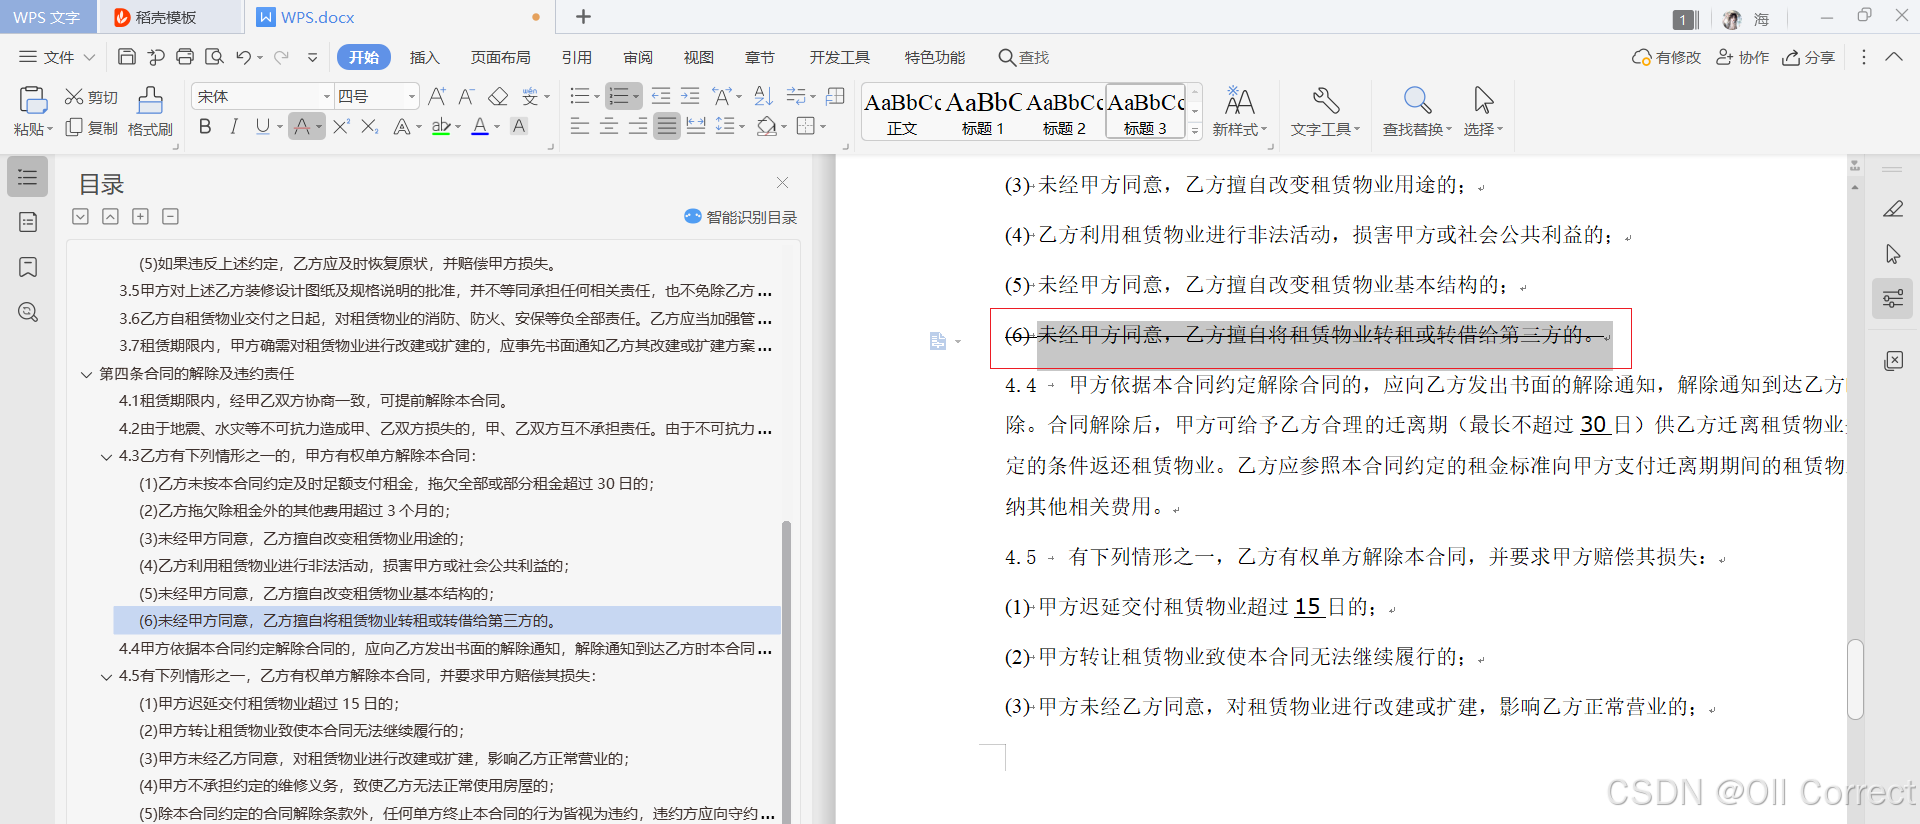
Task: Click the 智能识别目录 link
Action: click(x=740, y=217)
